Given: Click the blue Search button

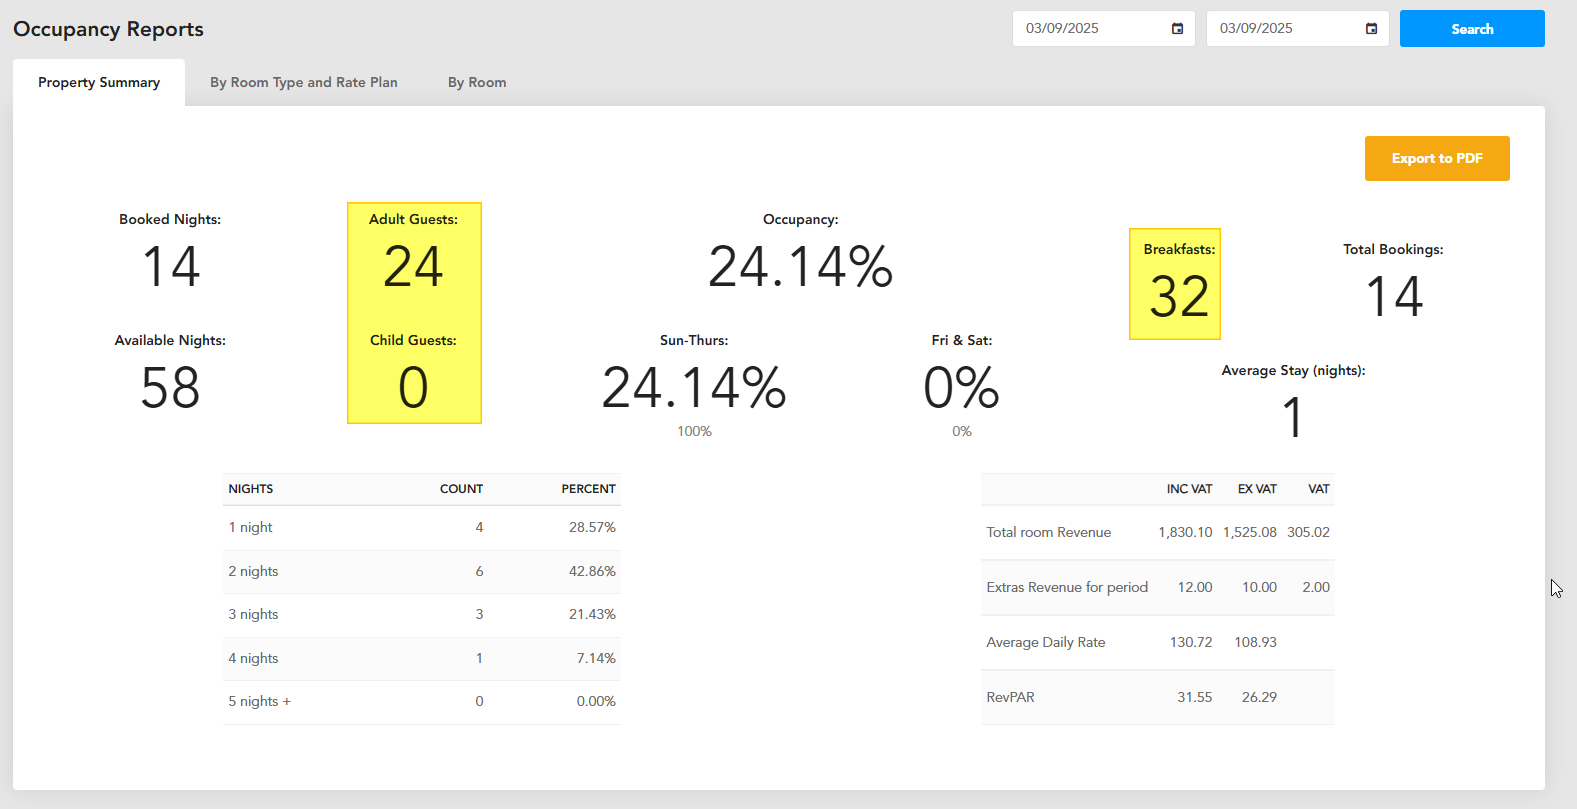Looking at the screenshot, I should point(1472,29).
